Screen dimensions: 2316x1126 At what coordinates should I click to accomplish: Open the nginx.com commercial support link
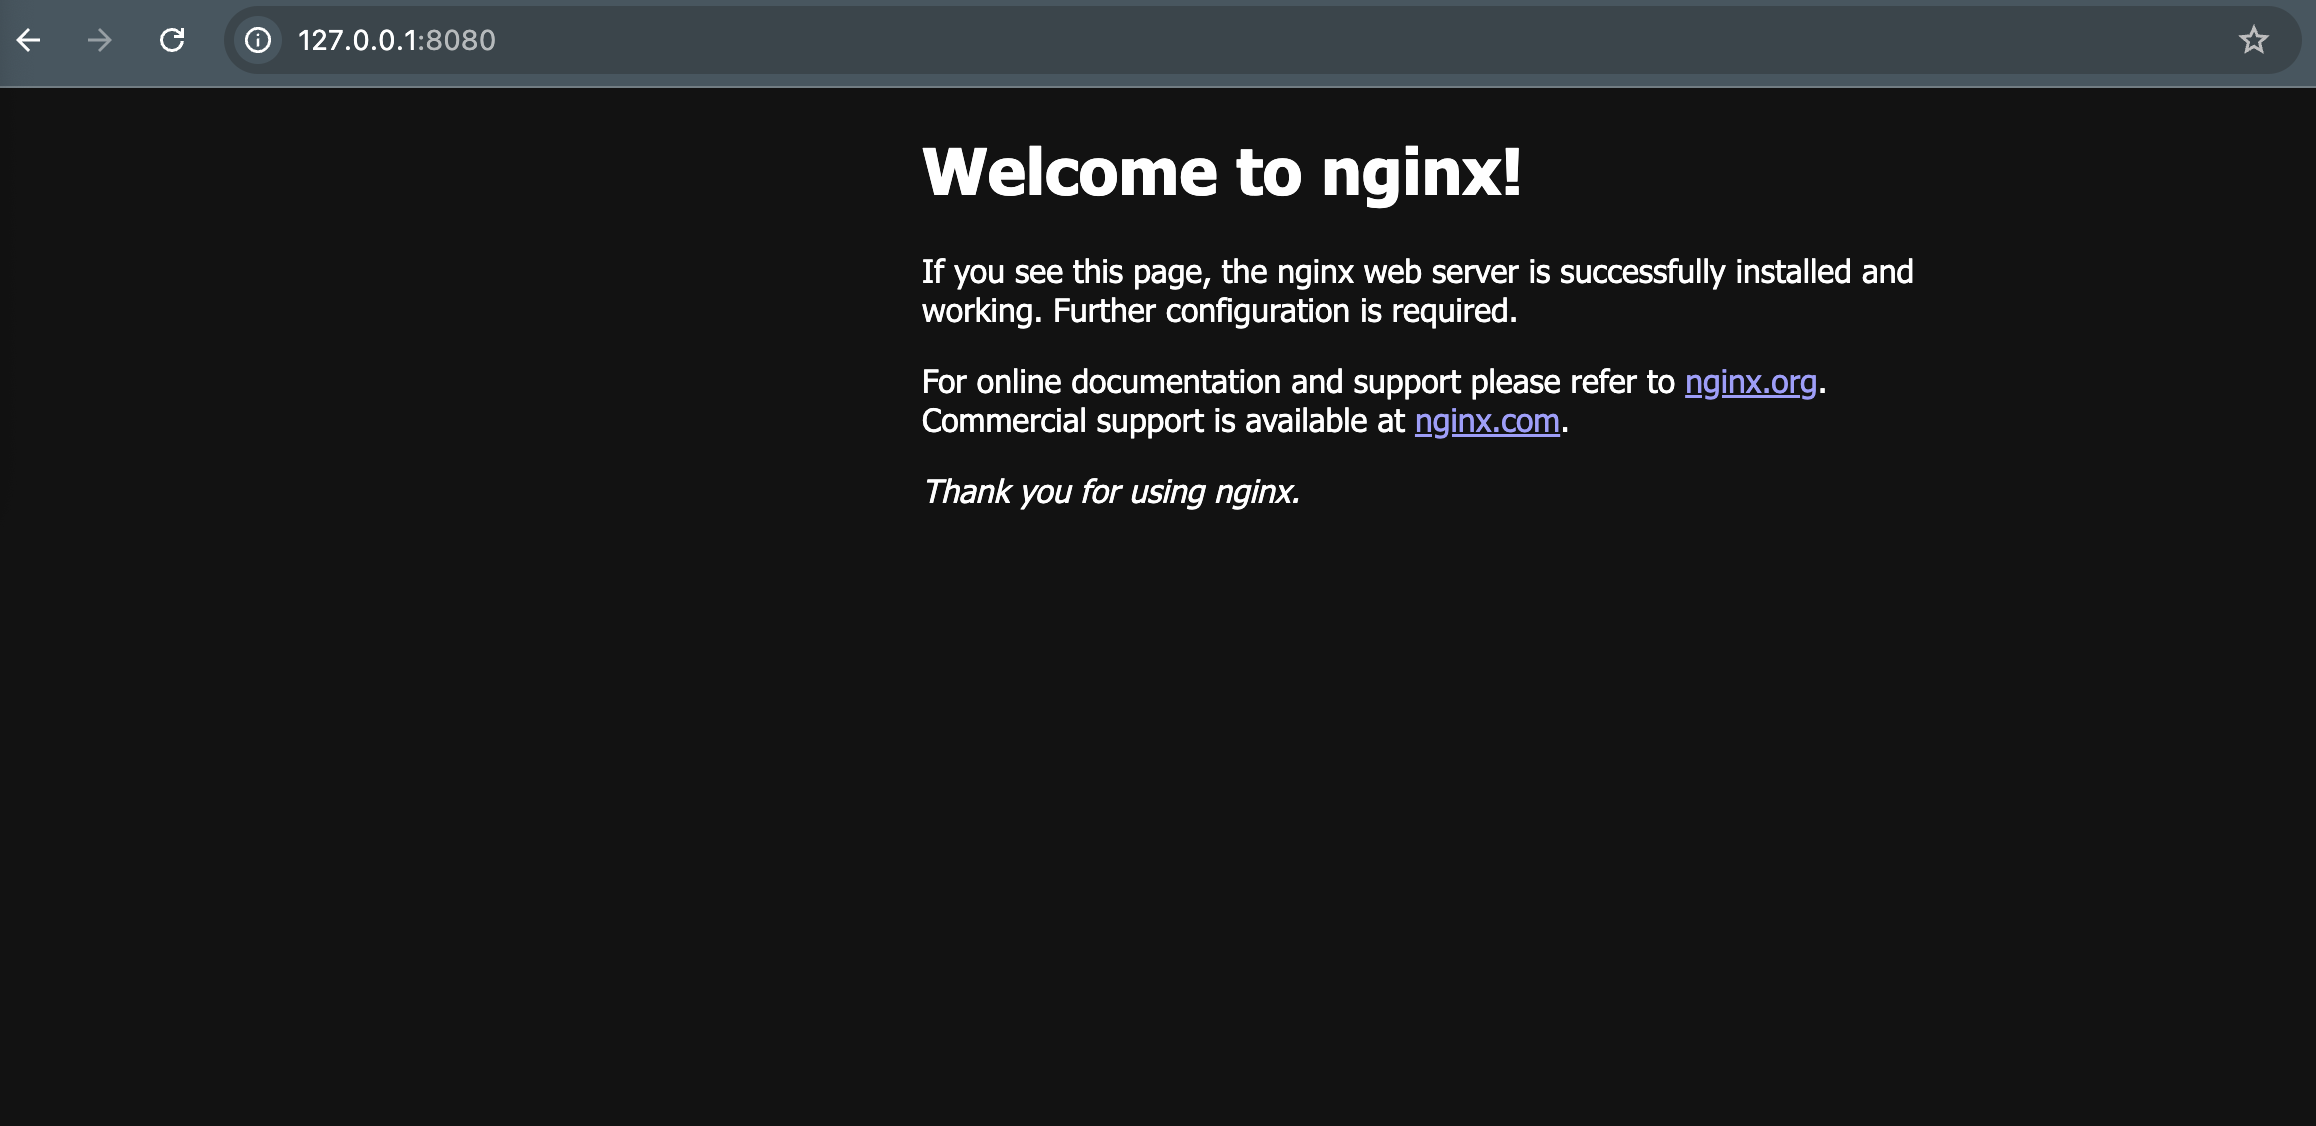coord(1487,421)
